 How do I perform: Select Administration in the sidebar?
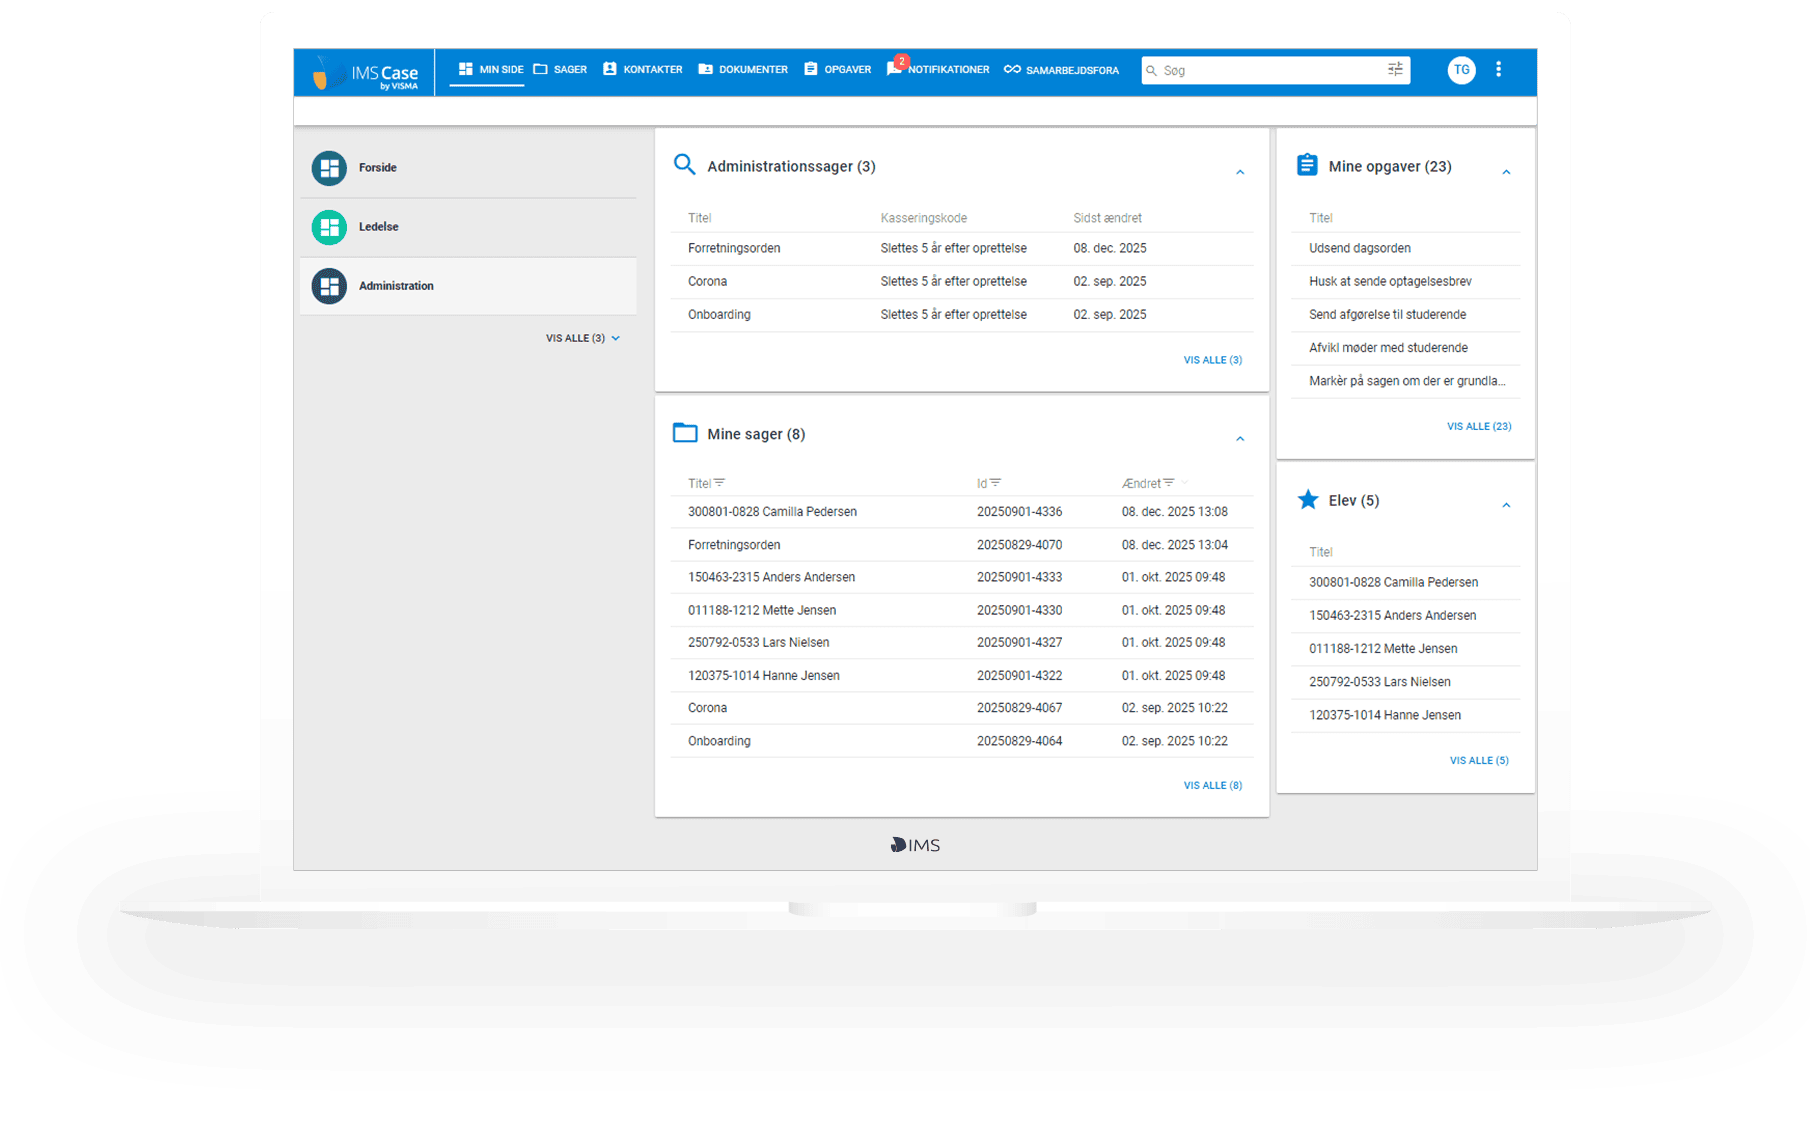click(396, 286)
